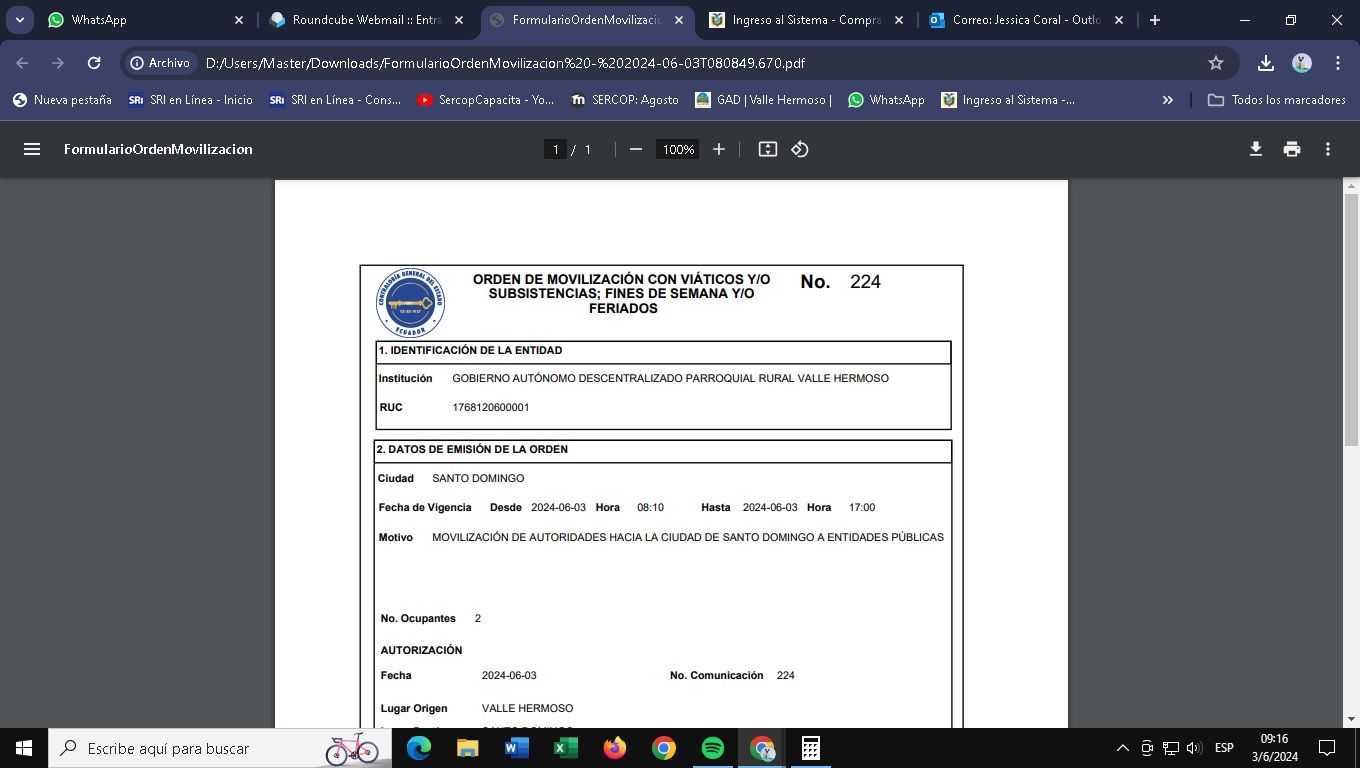Image resolution: width=1360 pixels, height=768 pixels.
Task: Expand the tab search dropdown
Action: point(20,20)
